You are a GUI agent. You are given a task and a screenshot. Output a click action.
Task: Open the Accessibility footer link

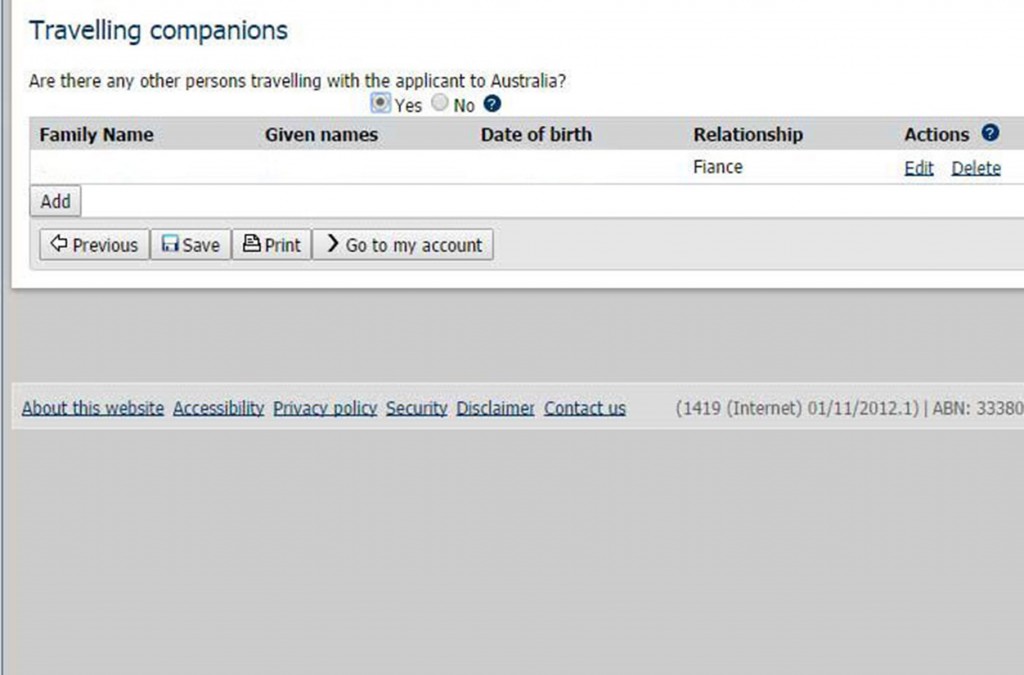pos(218,408)
